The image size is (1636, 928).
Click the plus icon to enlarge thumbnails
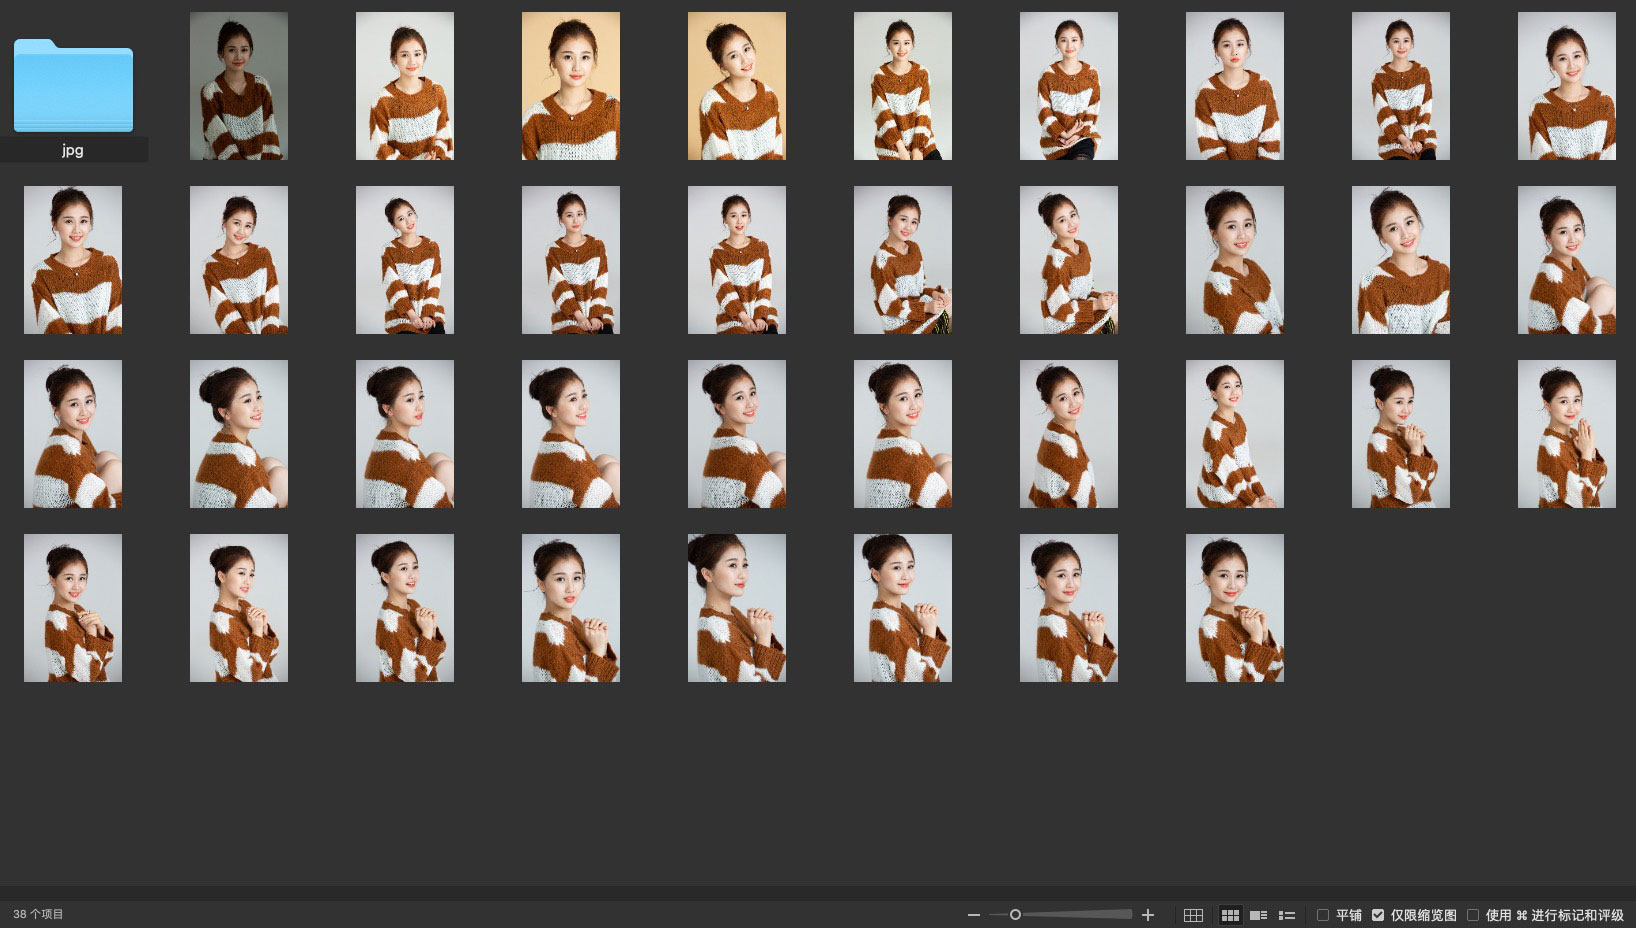click(x=1148, y=915)
